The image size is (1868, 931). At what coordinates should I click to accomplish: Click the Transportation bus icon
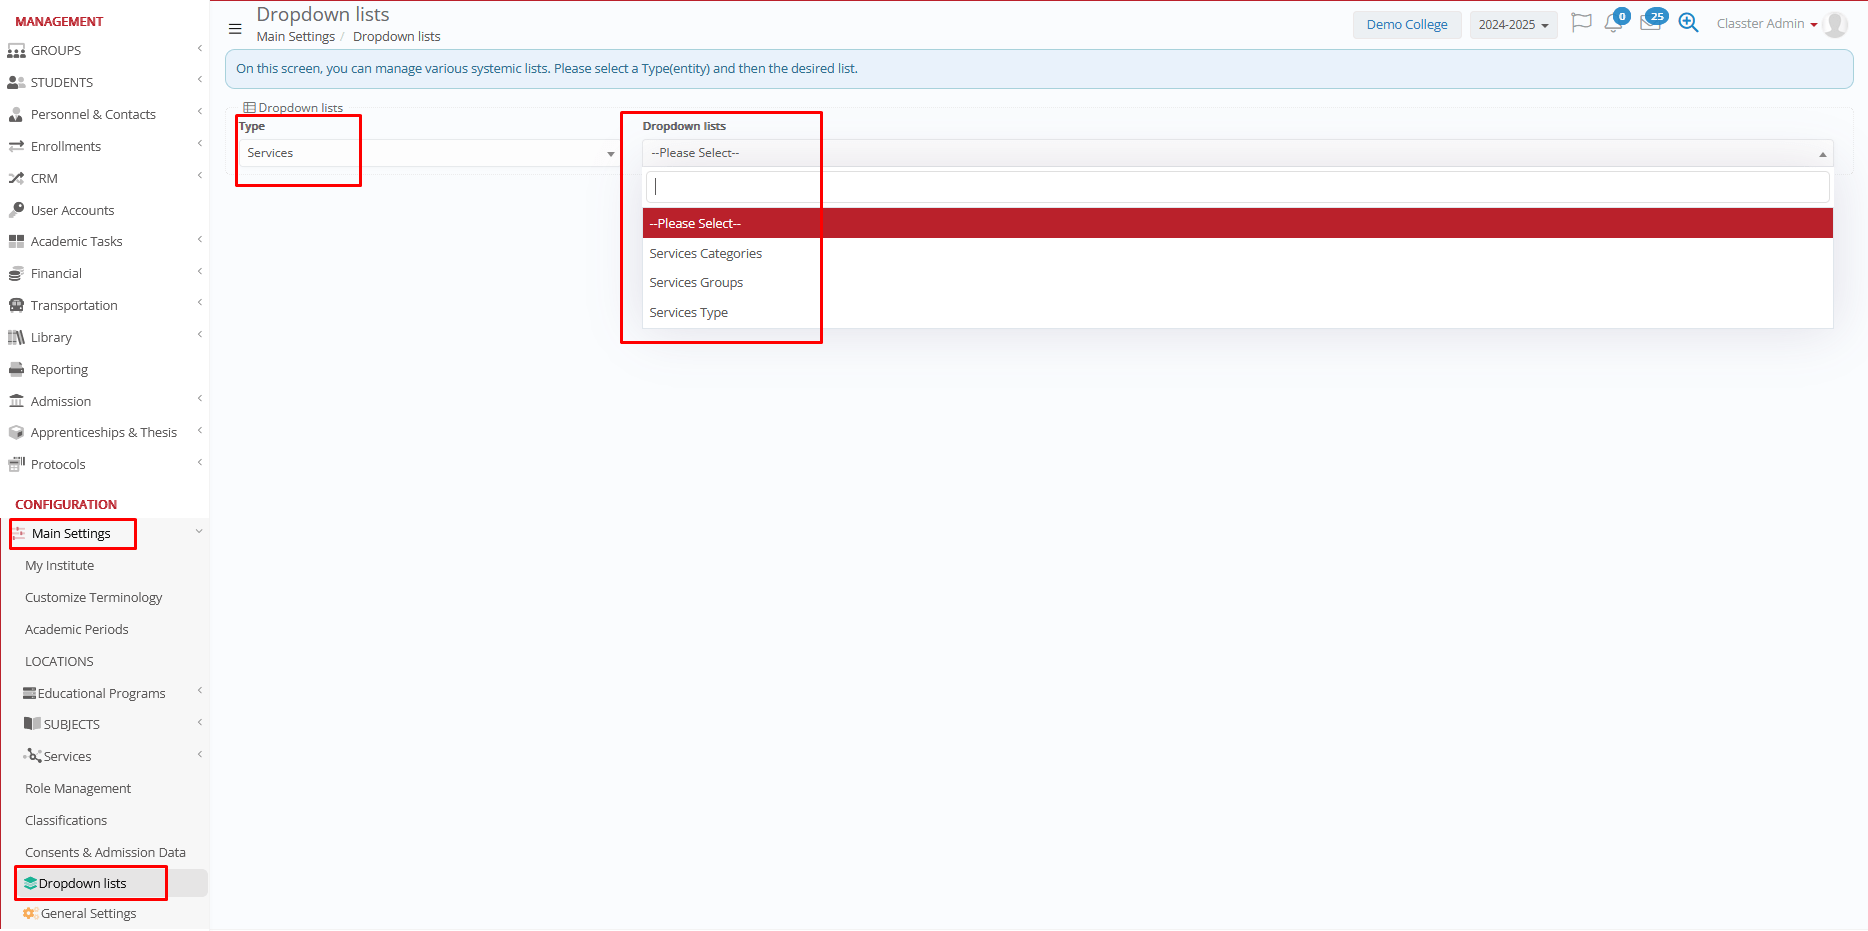pyautogui.click(x=16, y=305)
